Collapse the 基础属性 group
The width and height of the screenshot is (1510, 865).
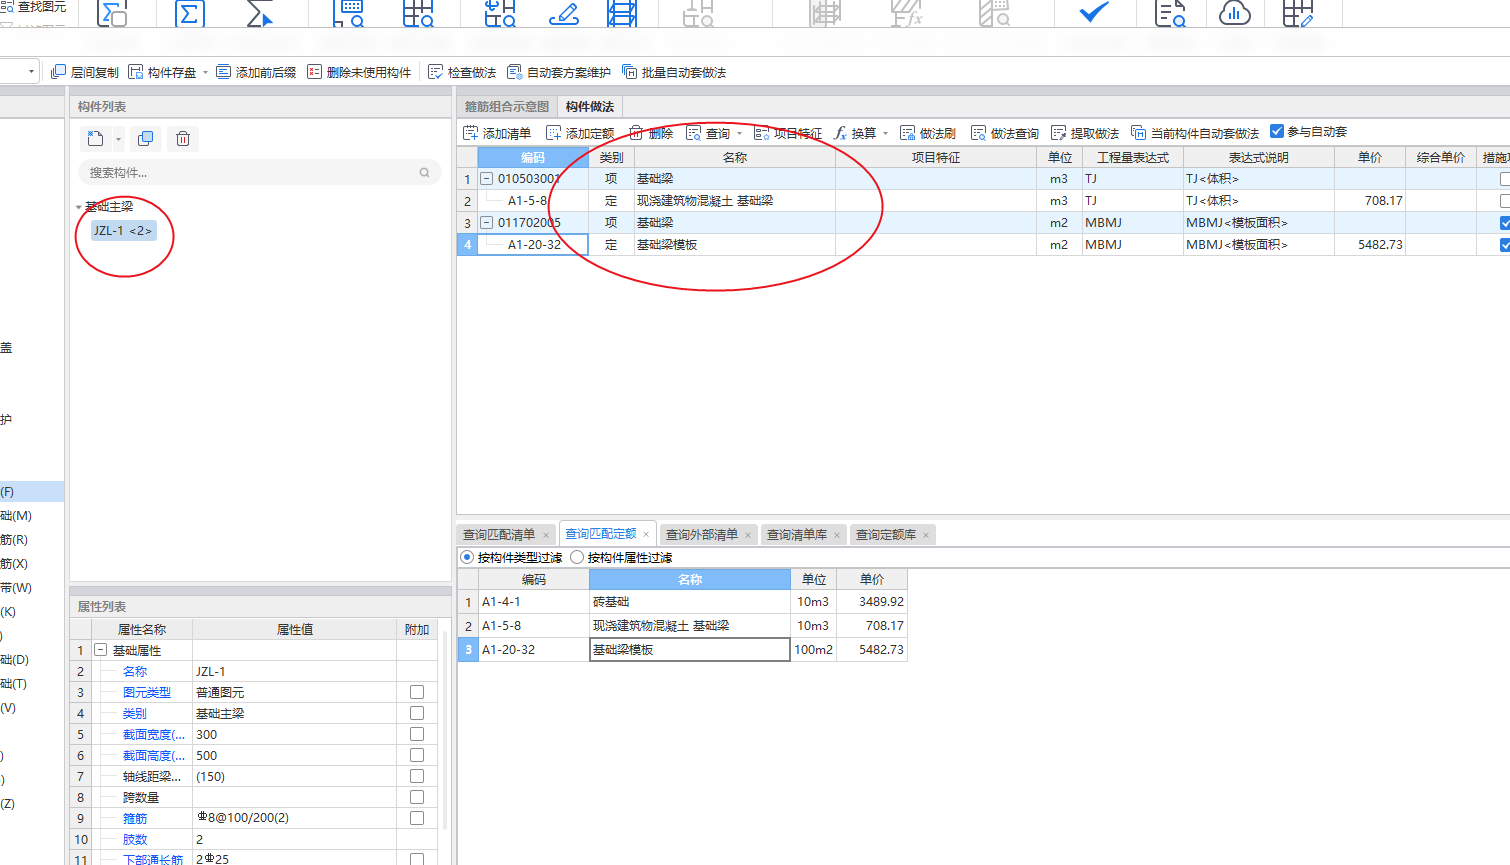coord(101,650)
